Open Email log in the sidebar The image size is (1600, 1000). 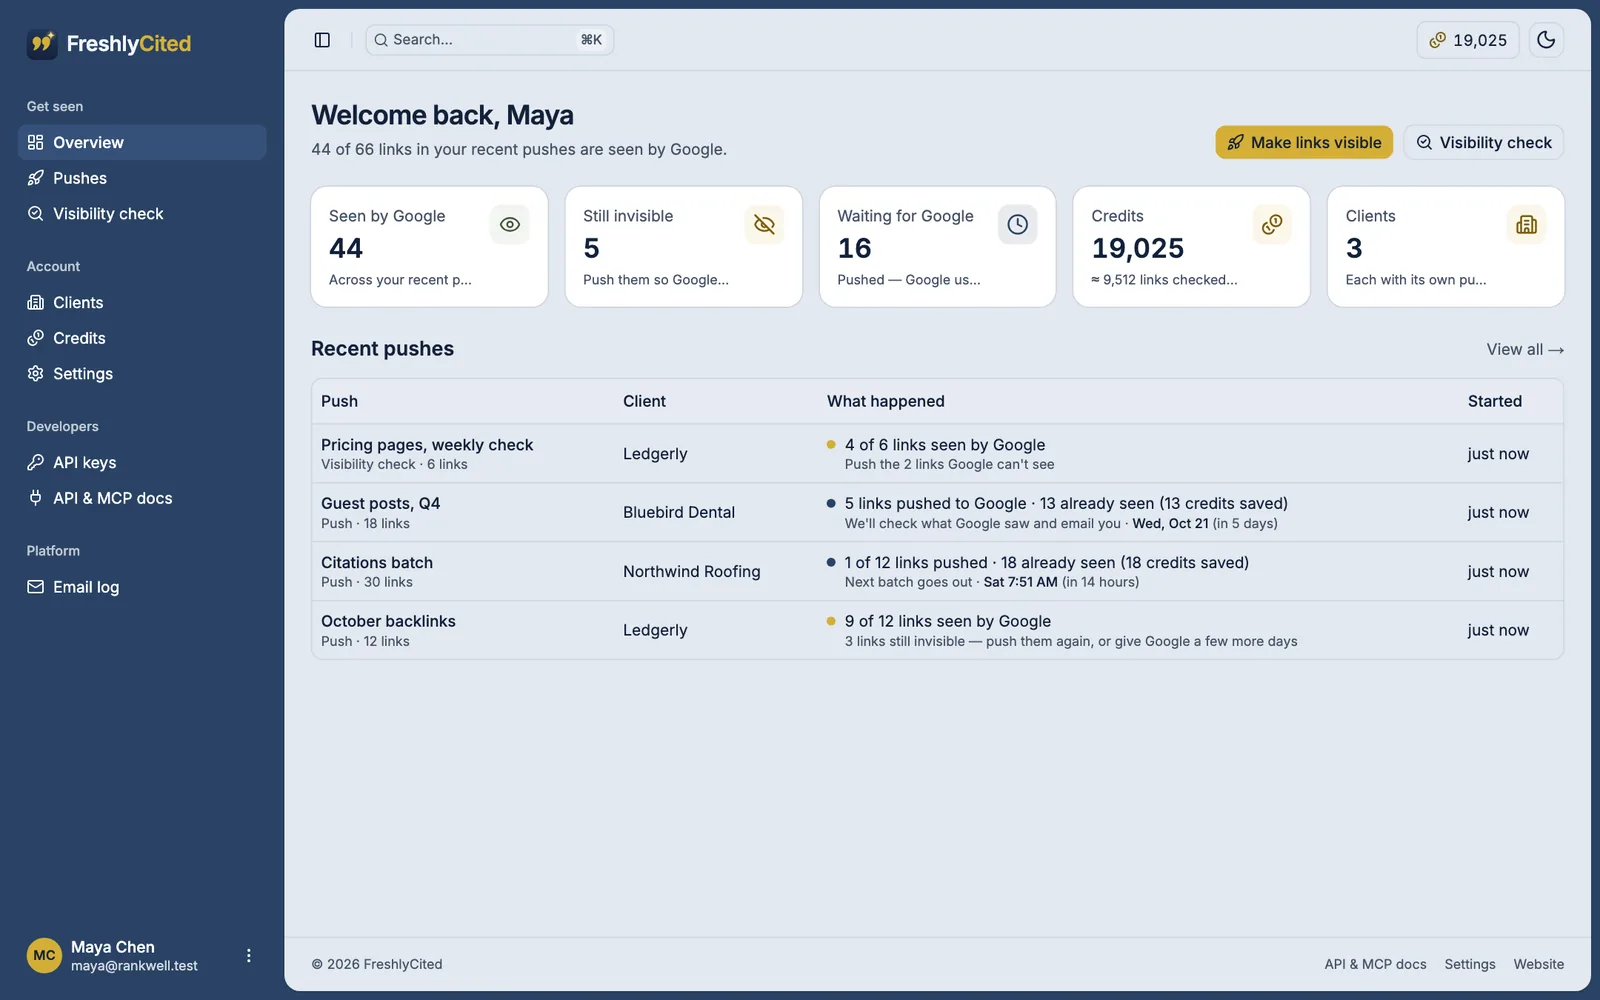[142, 587]
